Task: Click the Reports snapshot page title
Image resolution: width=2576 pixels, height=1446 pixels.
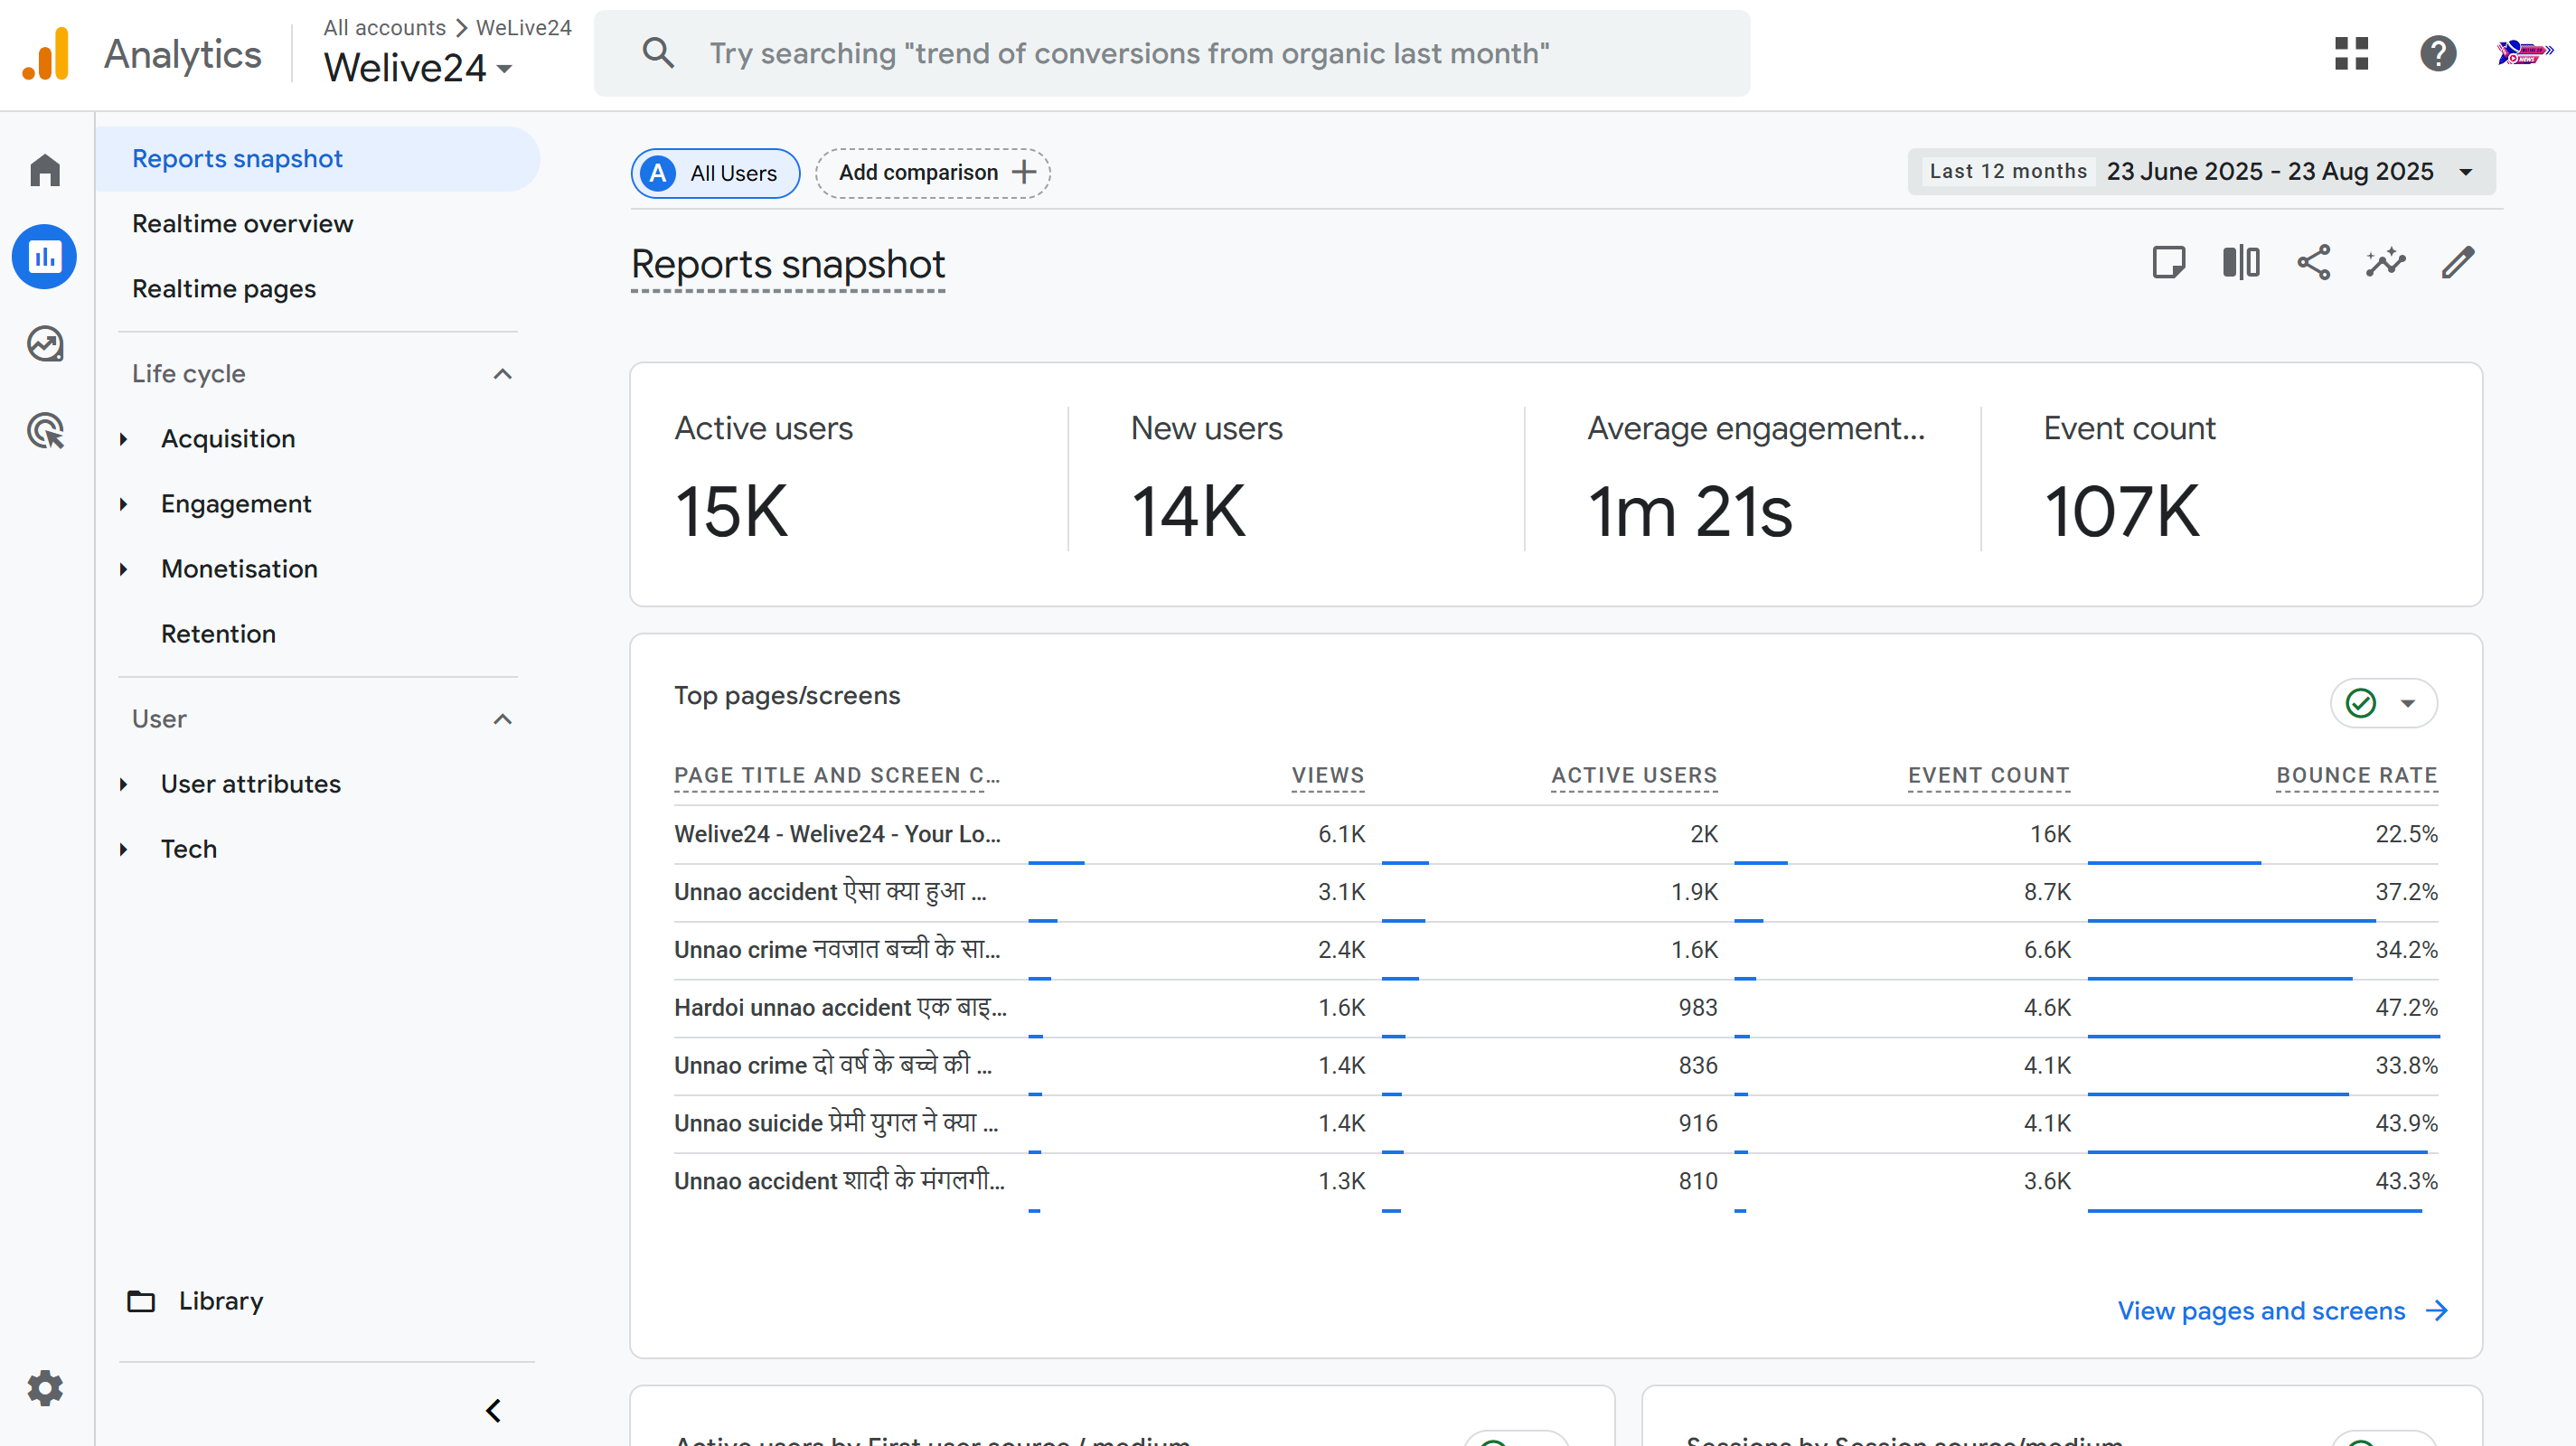Action: pos(788,265)
